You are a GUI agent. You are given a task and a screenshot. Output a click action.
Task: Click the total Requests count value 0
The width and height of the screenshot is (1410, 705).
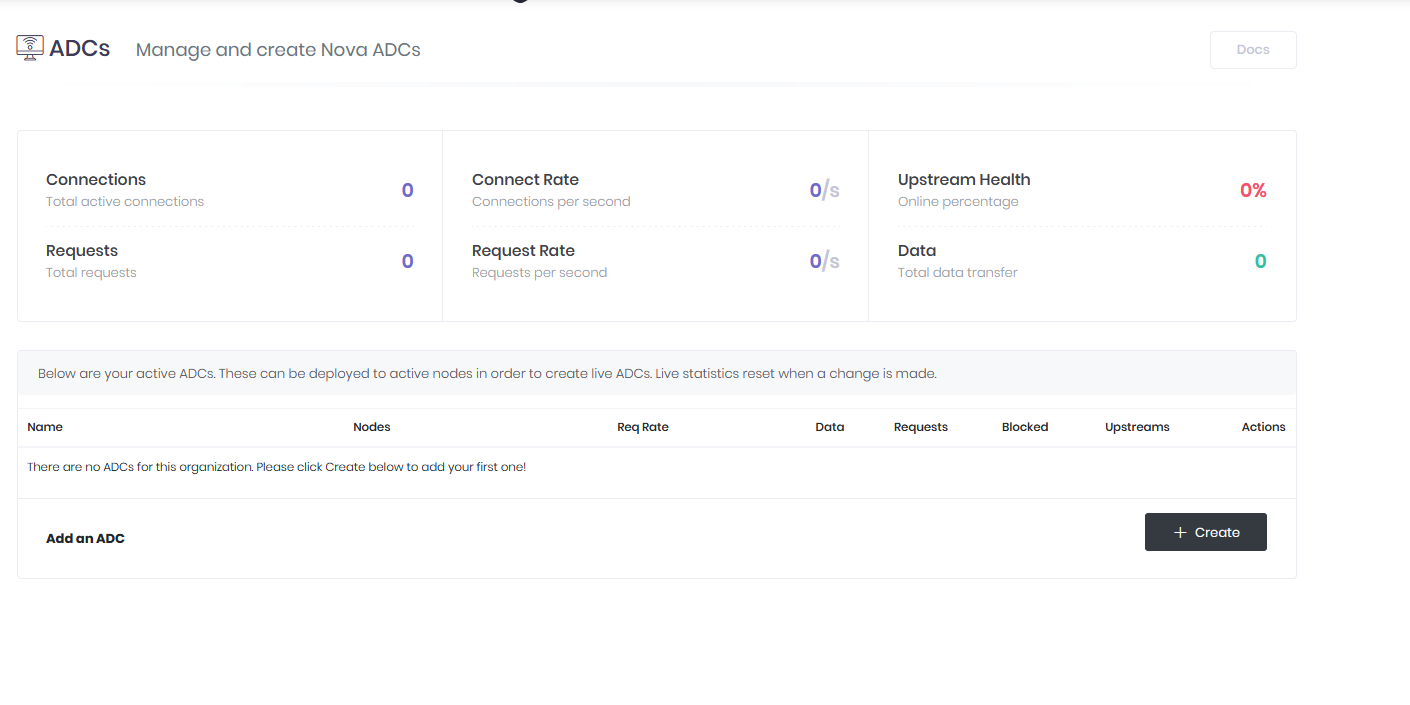pyautogui.click(x=408, y=261)
